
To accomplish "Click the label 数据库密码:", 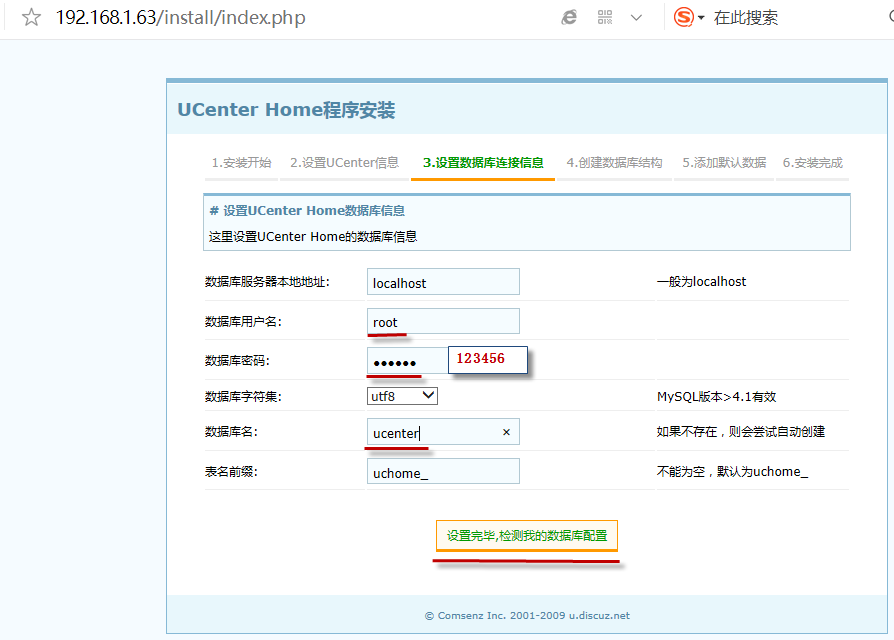I will coord(237,361).
